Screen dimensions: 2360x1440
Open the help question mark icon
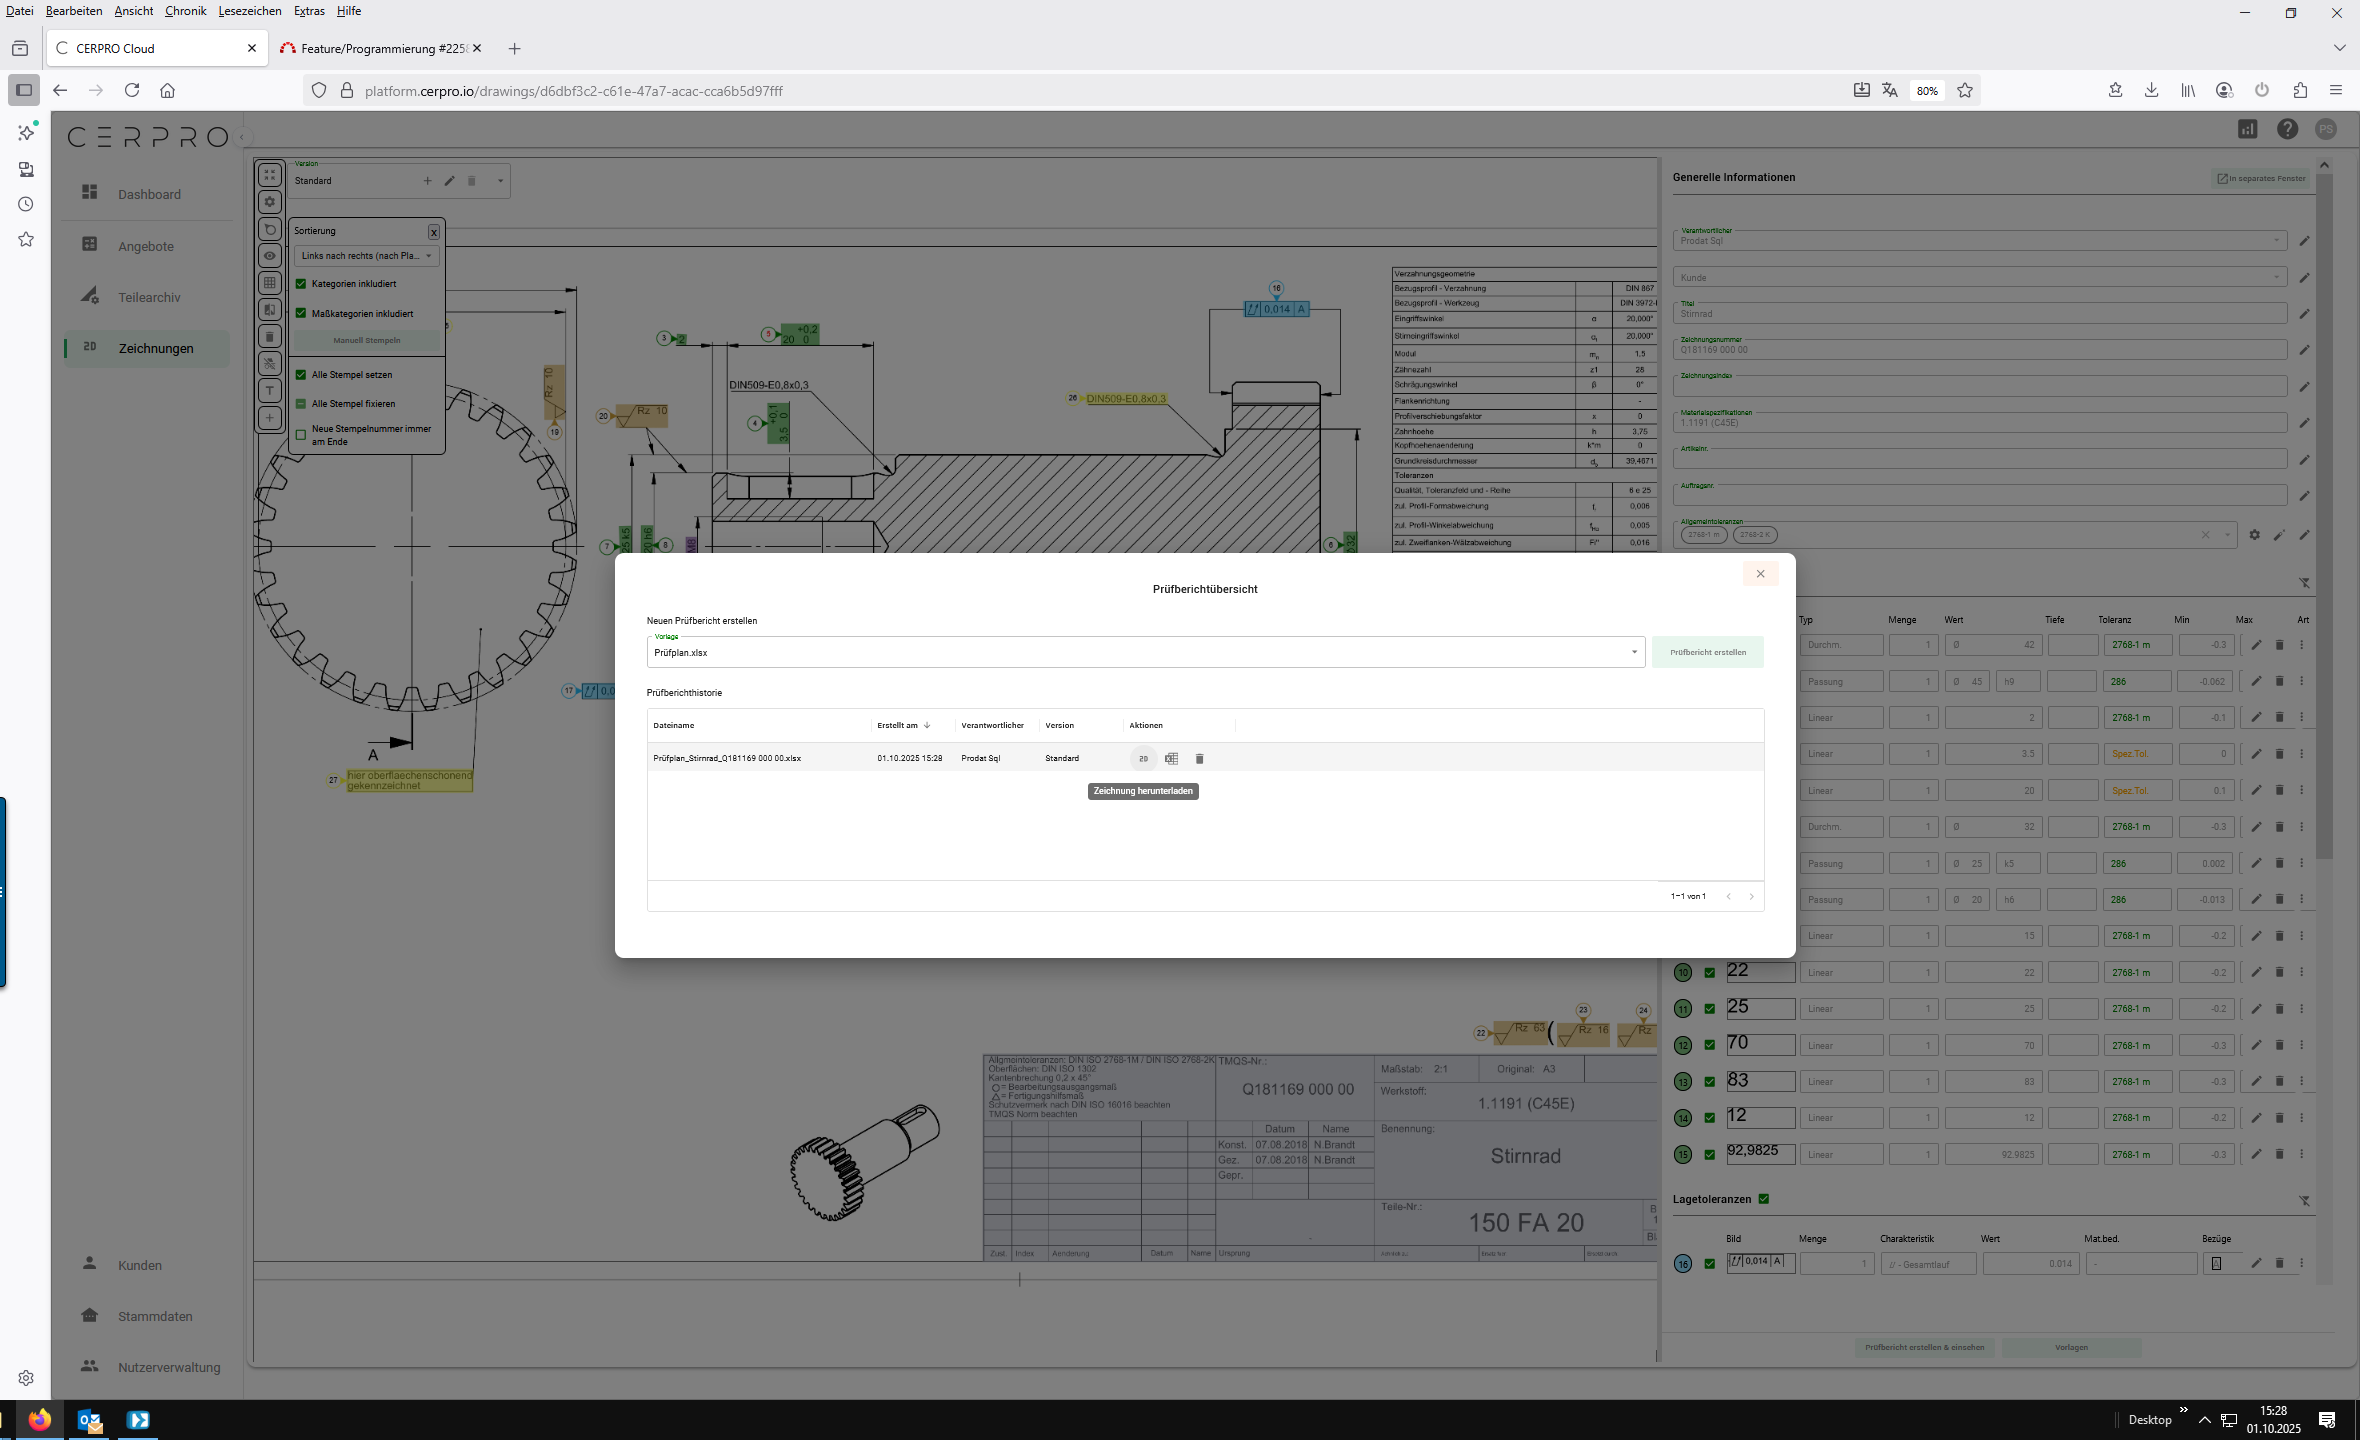point(2287,129)
